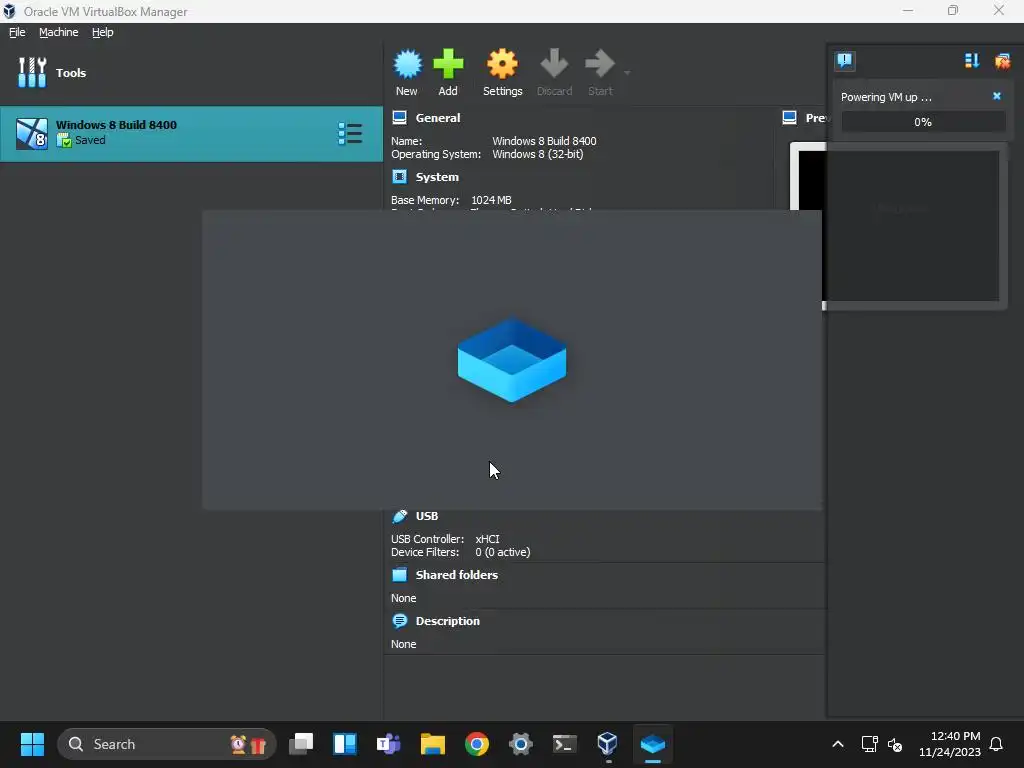Open the terminal app from taskbar
The image size is (1024, 768).
tap(564, 744)
